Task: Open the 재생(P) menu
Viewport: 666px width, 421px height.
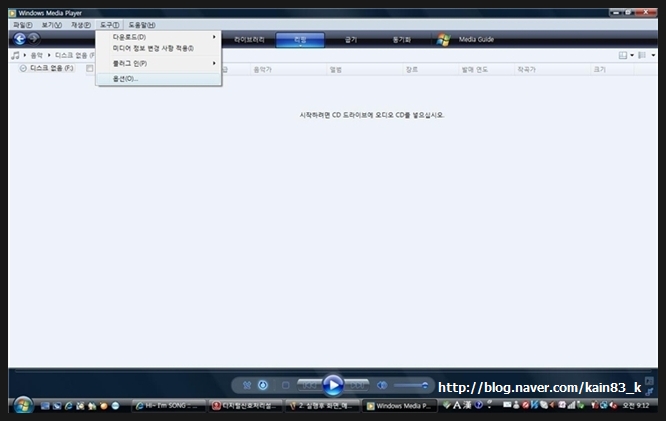Action: tap(81, 25)
